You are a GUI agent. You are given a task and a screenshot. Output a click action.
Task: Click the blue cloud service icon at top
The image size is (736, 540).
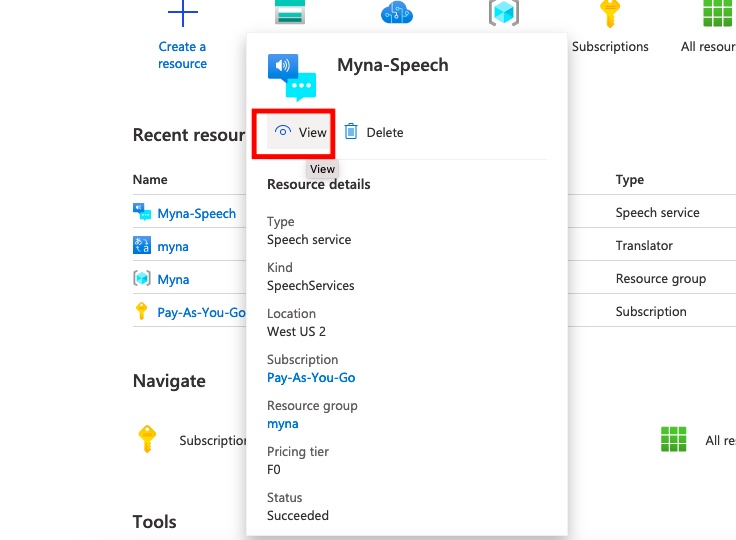397,12
